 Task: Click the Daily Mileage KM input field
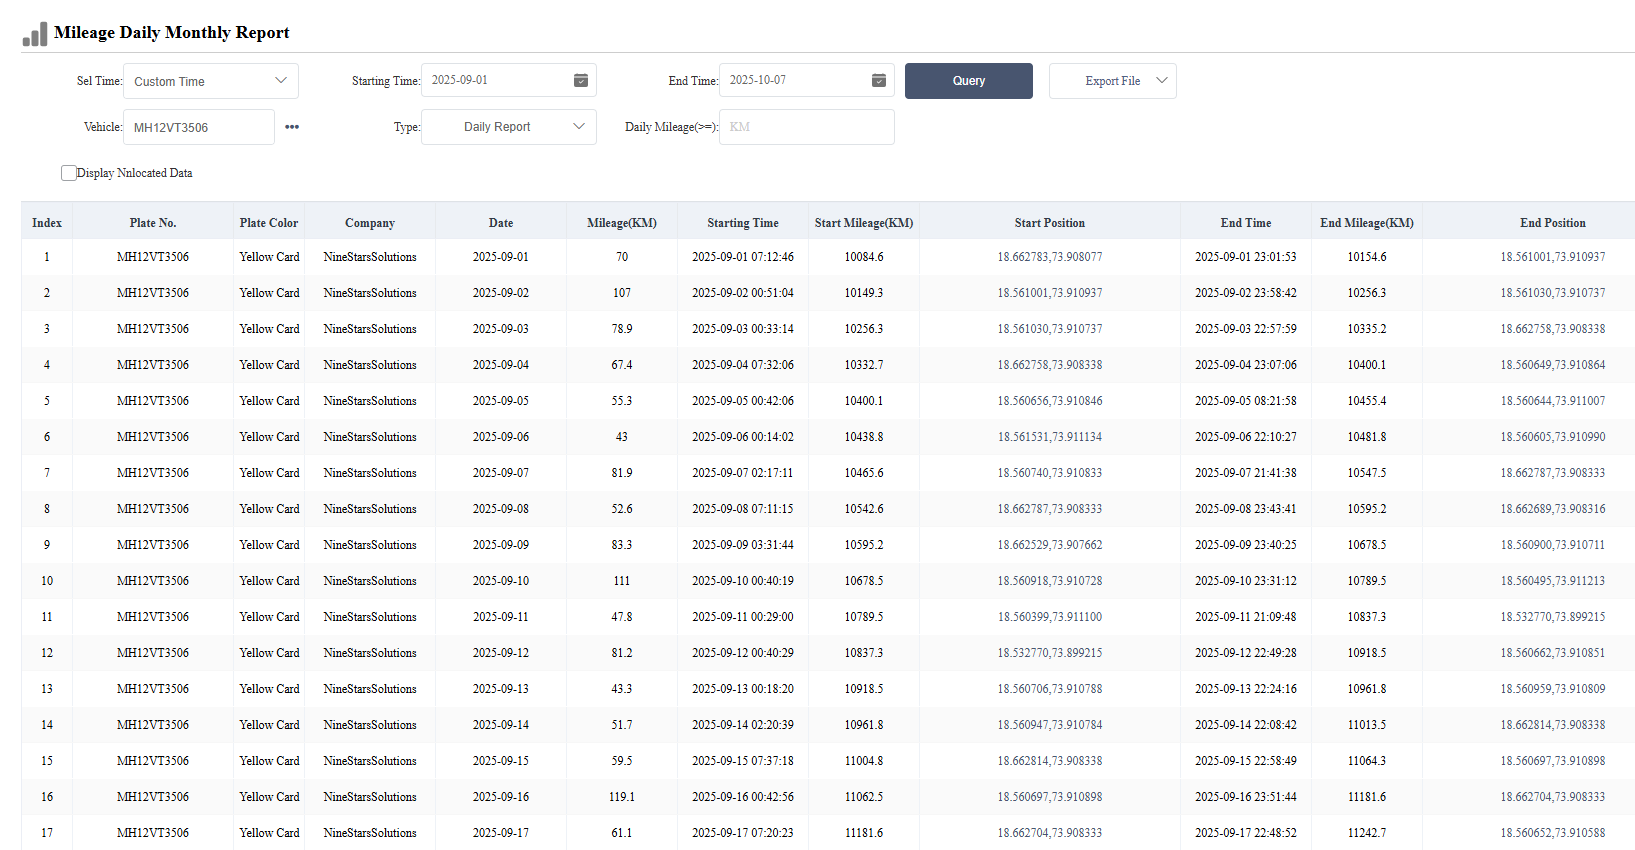pos(806,127)
